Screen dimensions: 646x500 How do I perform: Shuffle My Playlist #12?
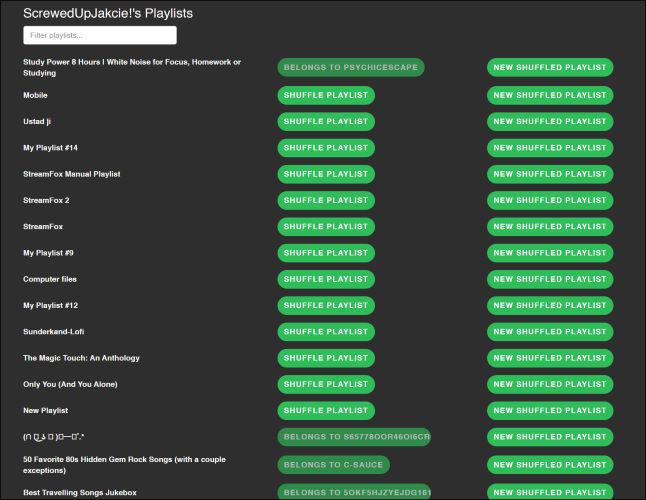pos(326,305)
